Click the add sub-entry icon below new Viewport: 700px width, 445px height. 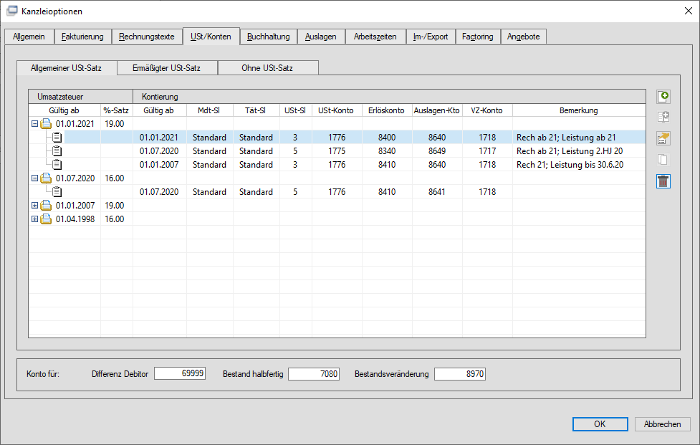tap(663, 117)
